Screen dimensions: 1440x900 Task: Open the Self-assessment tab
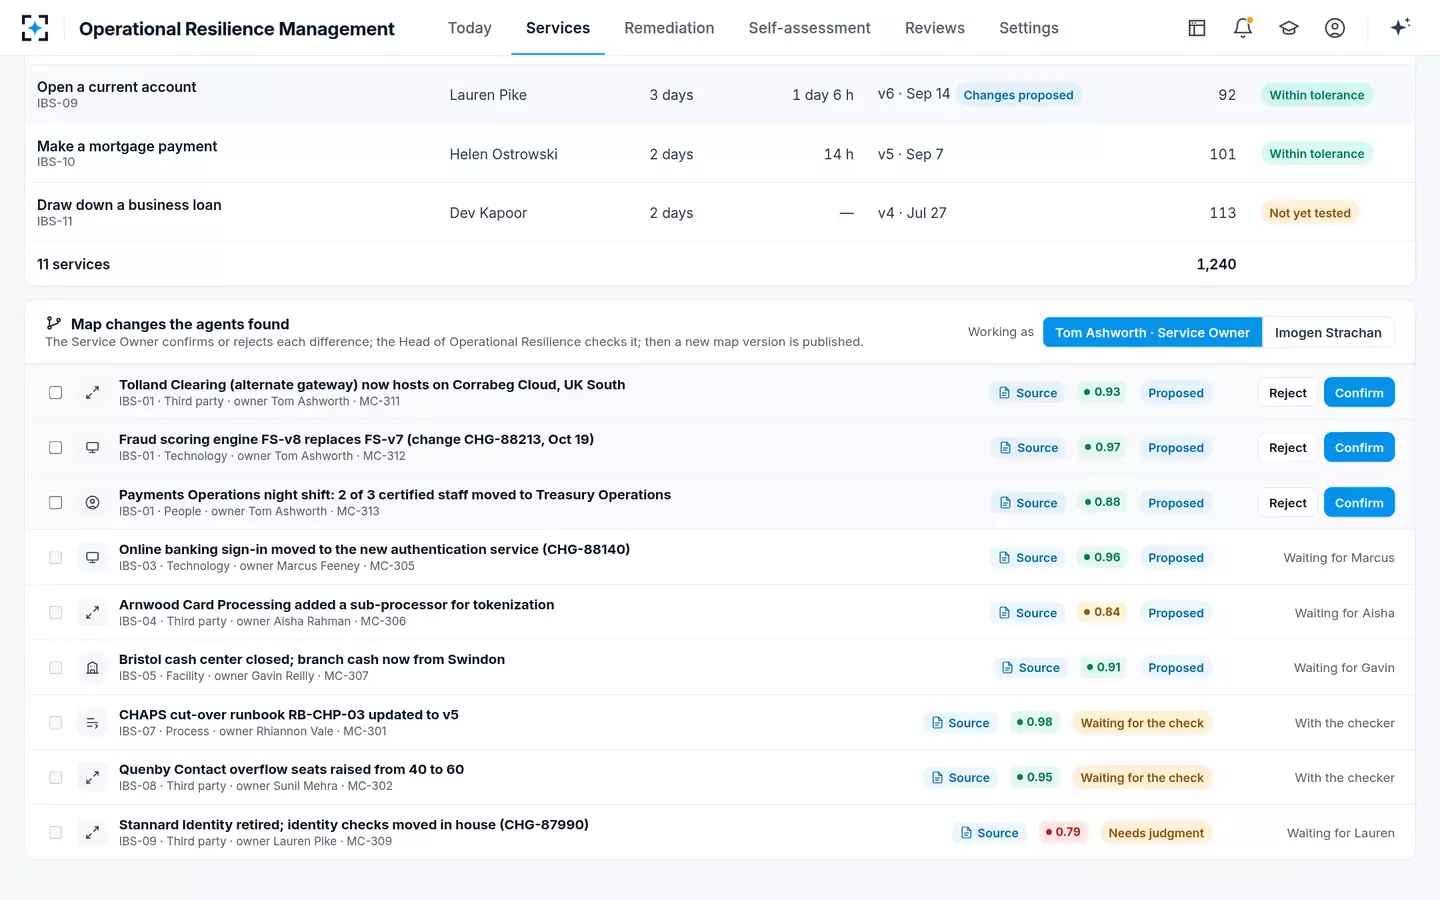click(809, 28)
